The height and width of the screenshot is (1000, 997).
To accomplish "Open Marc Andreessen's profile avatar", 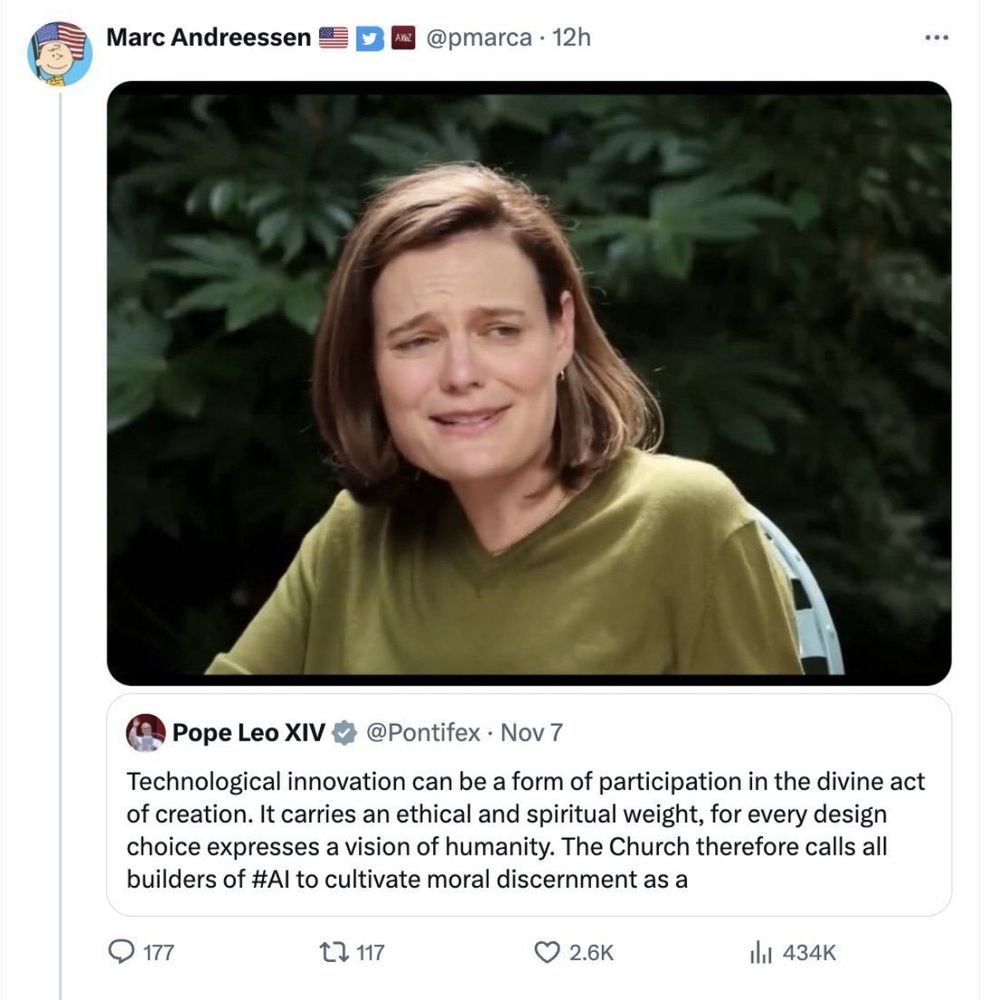I will pyautogui.click(x=55, y=46).
